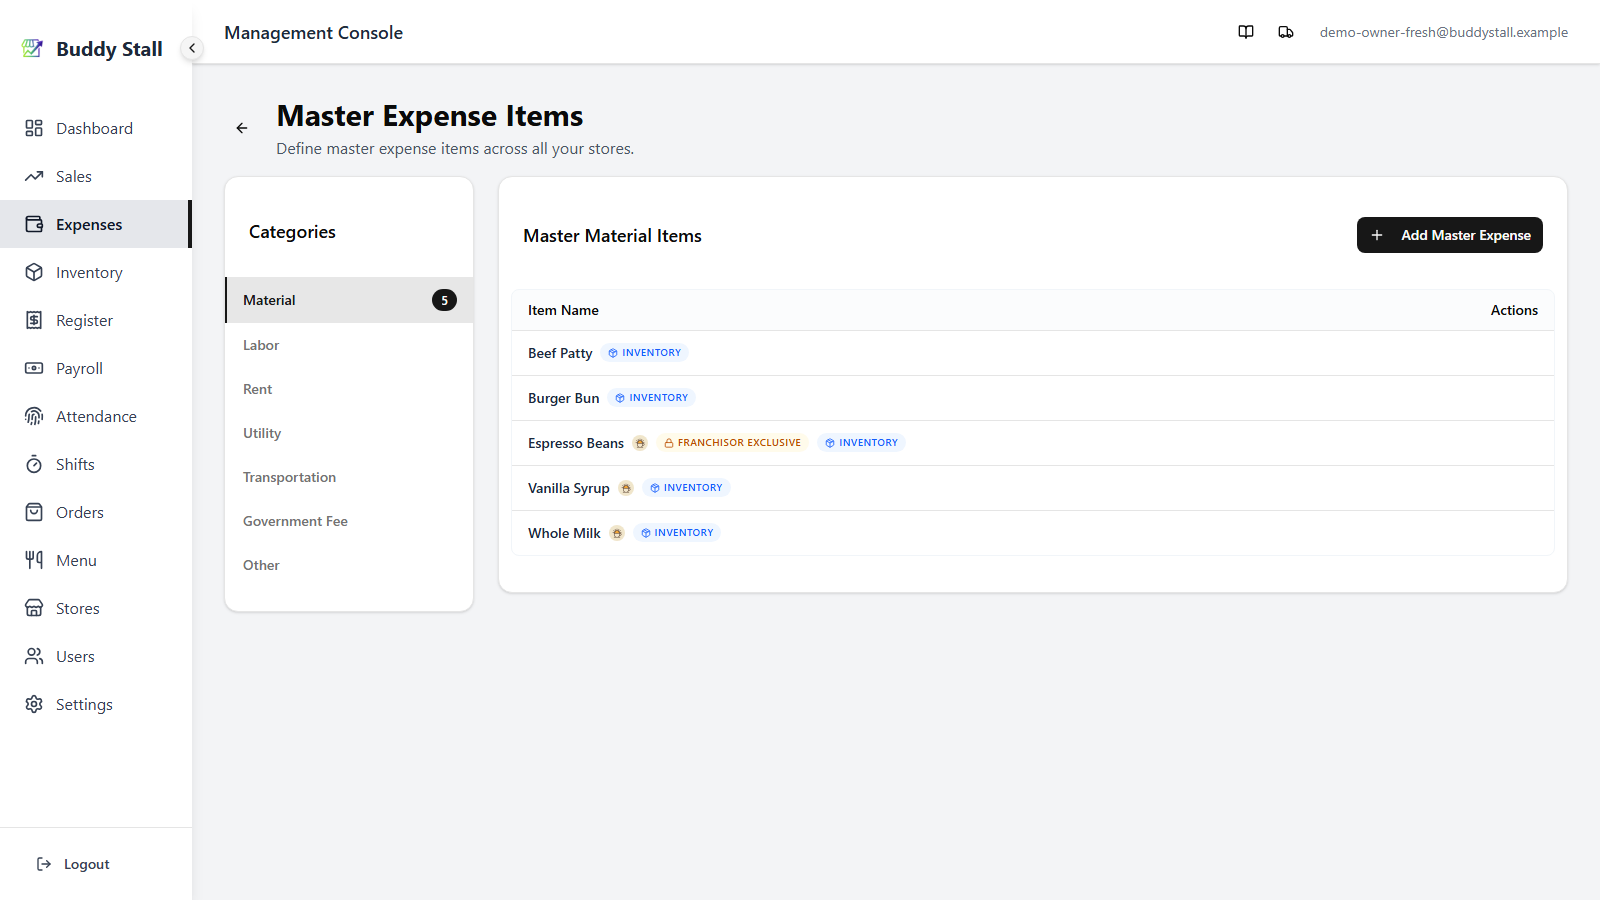The width and height of the screenshot is (1600, 900).
Task: Click the Espresso Beans item name
Action: tap(576, 443)
